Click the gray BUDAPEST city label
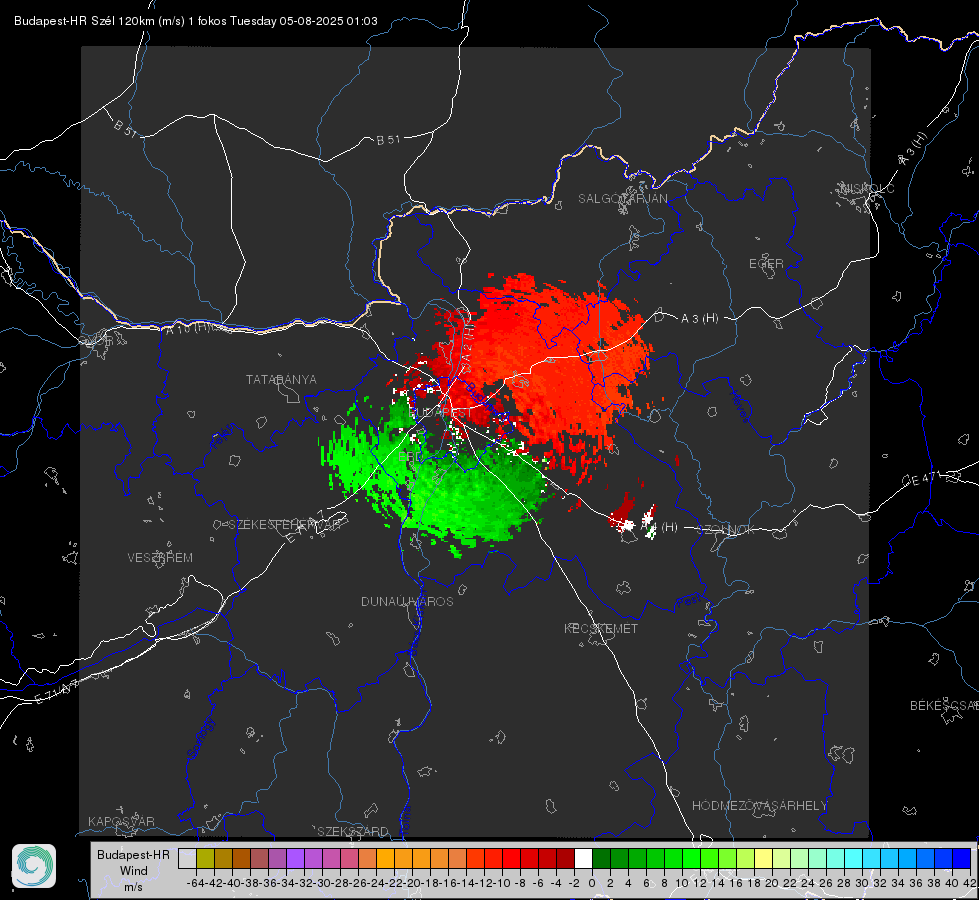 pyautogui.click(x=440, y=413)
